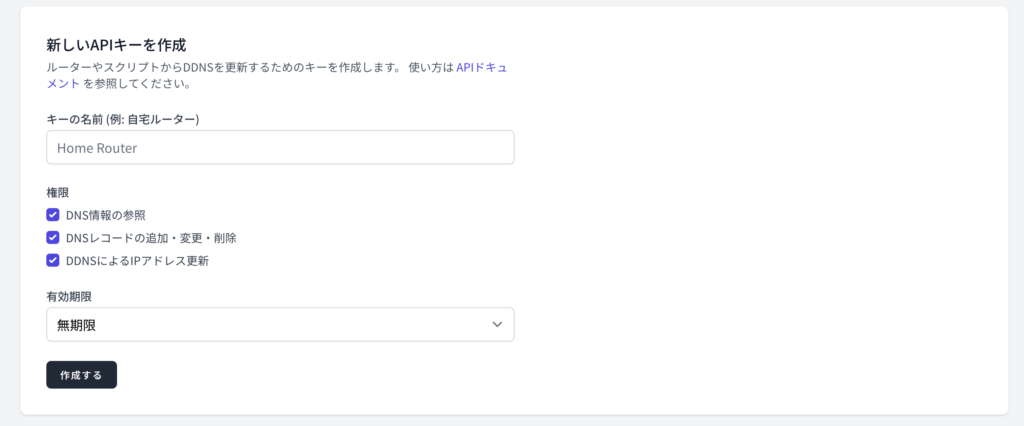The image size is (1024, 426).
Task: Focus the キーの名前 input field
Action: tap(280, 148)
